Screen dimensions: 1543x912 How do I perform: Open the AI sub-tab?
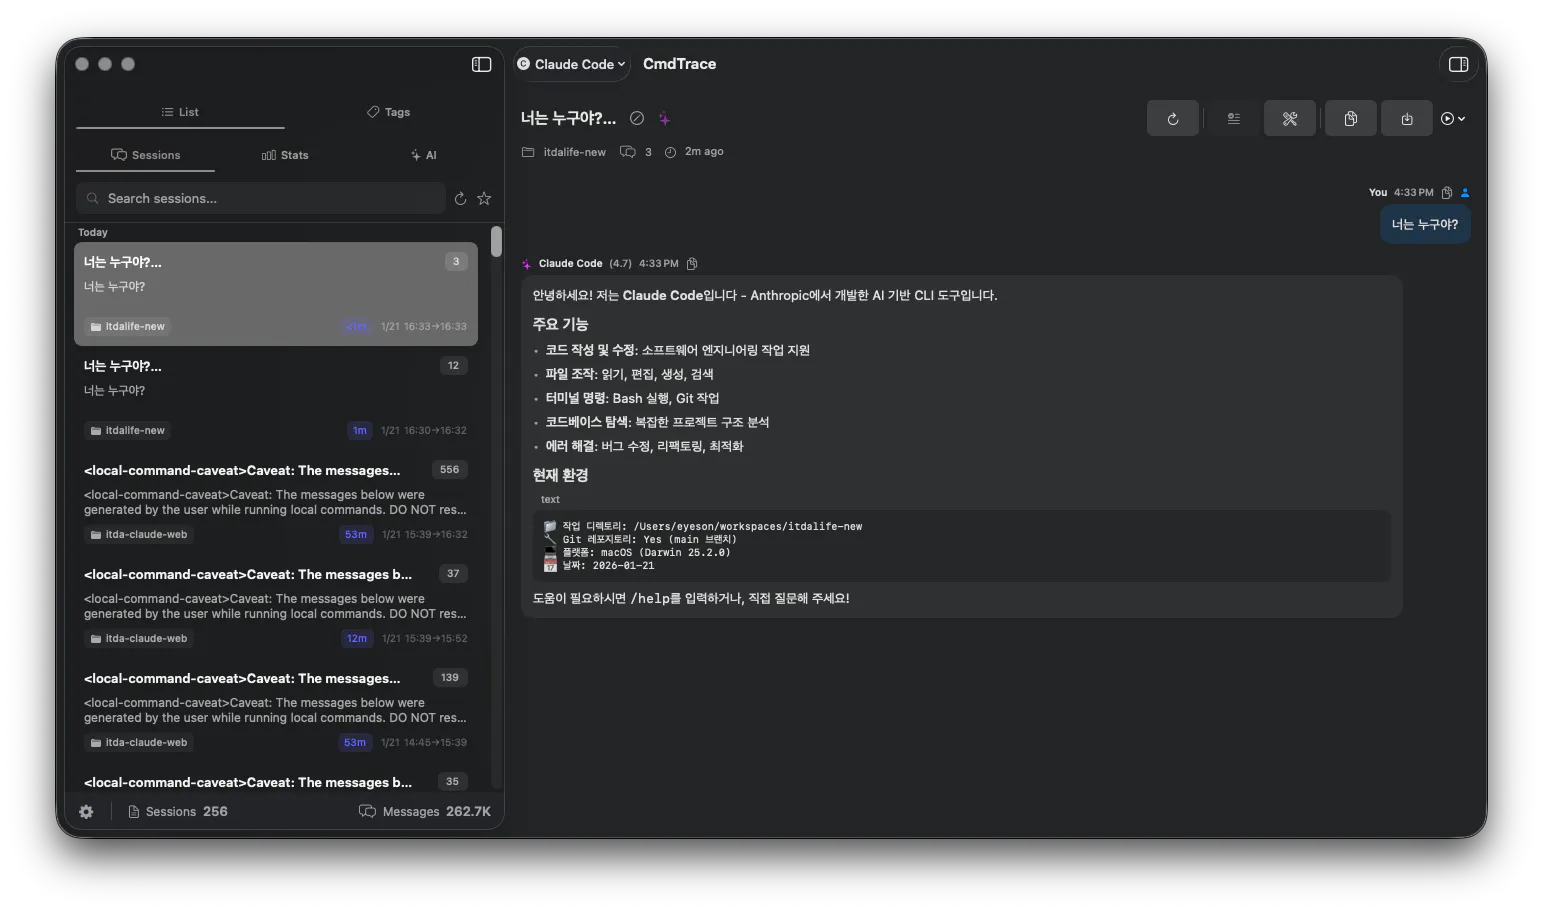click(x=424, y=155)
